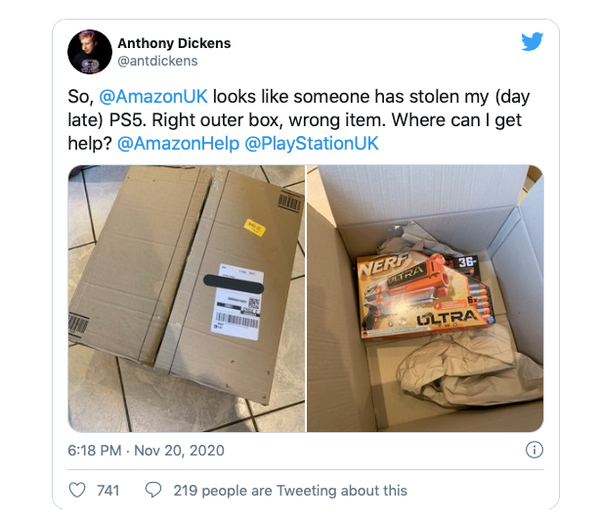Click the 741 likes count
The image size is (600, 527).
coord(108,491)
